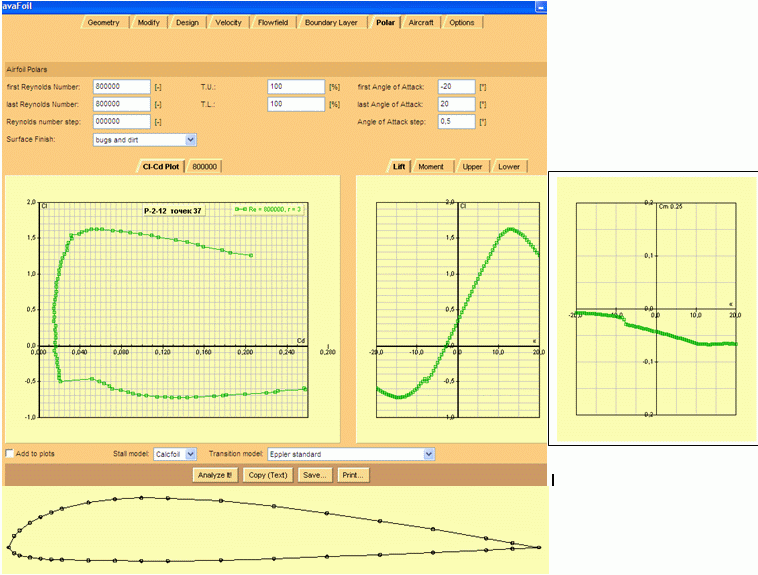Screen dimensions: 758x575
Task: Switch to Boundary Layer tab
Action: 331,22
